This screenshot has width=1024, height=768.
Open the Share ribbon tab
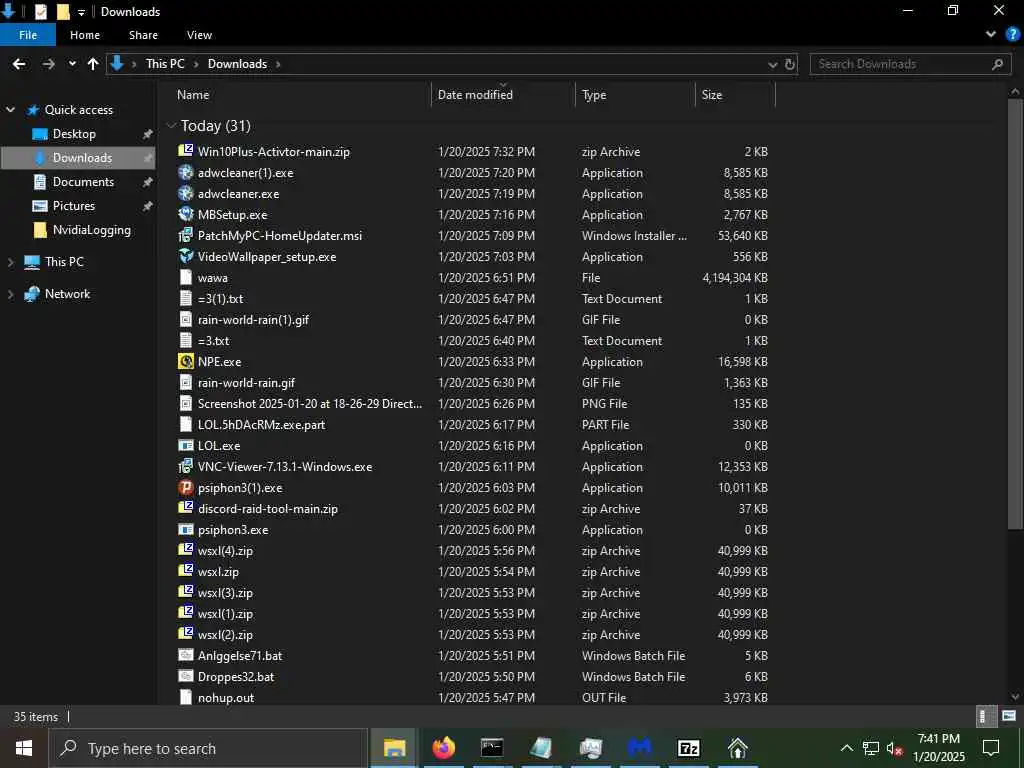click(143, 35)
